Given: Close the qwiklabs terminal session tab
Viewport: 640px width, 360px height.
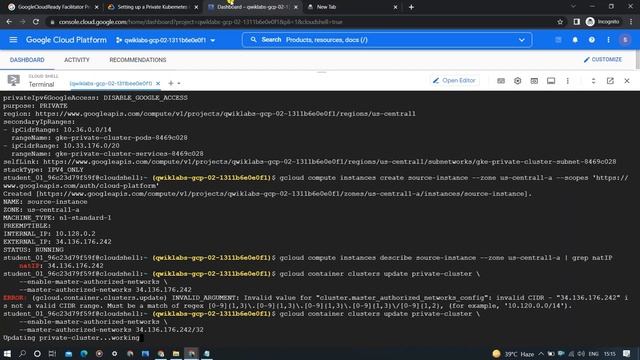Looking at the screenshot, I should (x=158, y=83).
